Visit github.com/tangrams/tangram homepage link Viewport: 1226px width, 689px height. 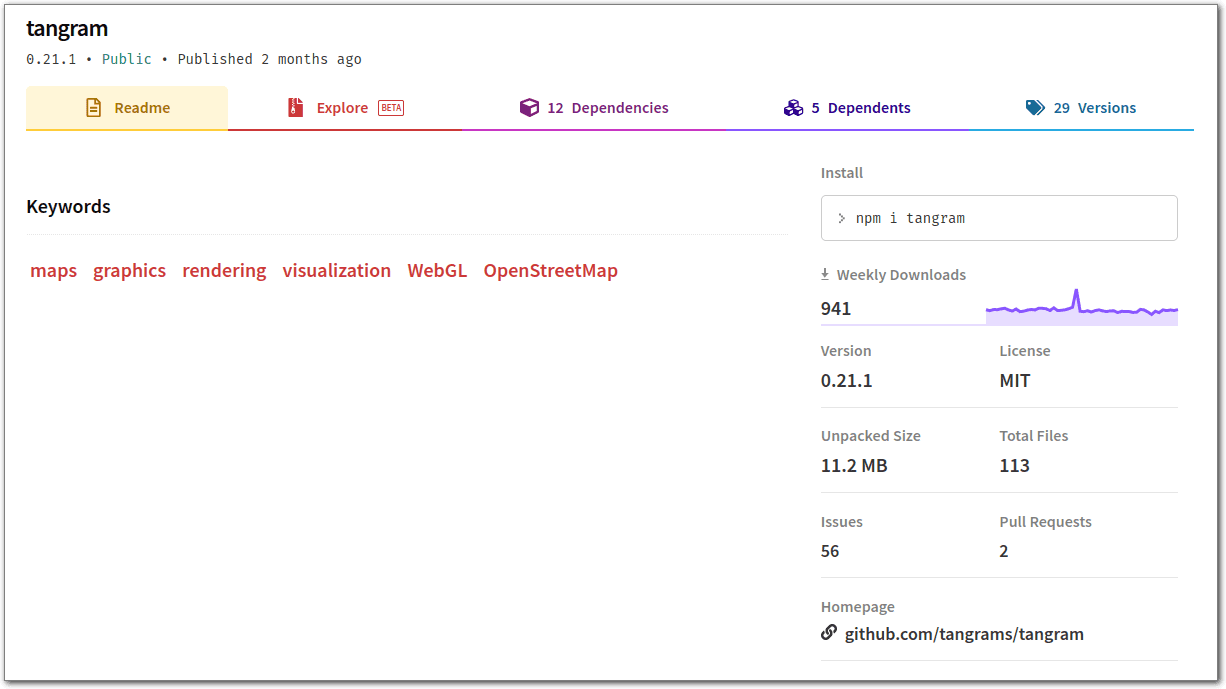pyautogui.click(x=964, y=634)
